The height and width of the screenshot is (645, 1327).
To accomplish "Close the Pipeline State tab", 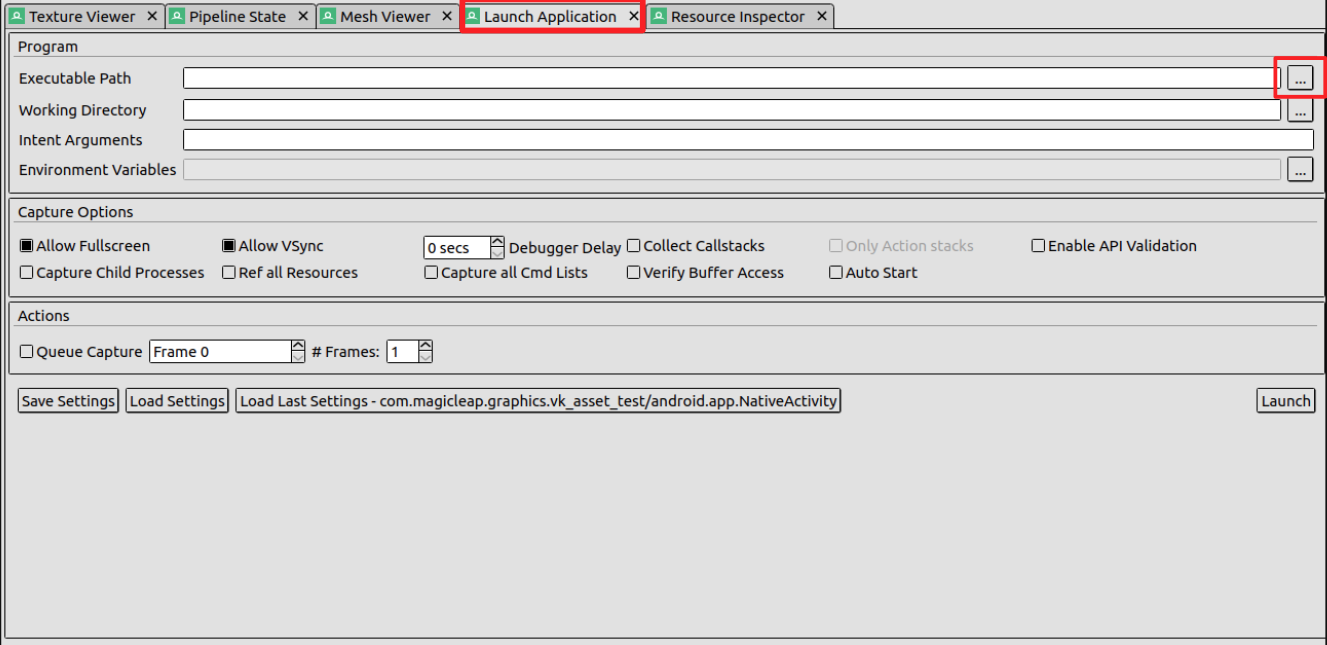I will (303, 16).
